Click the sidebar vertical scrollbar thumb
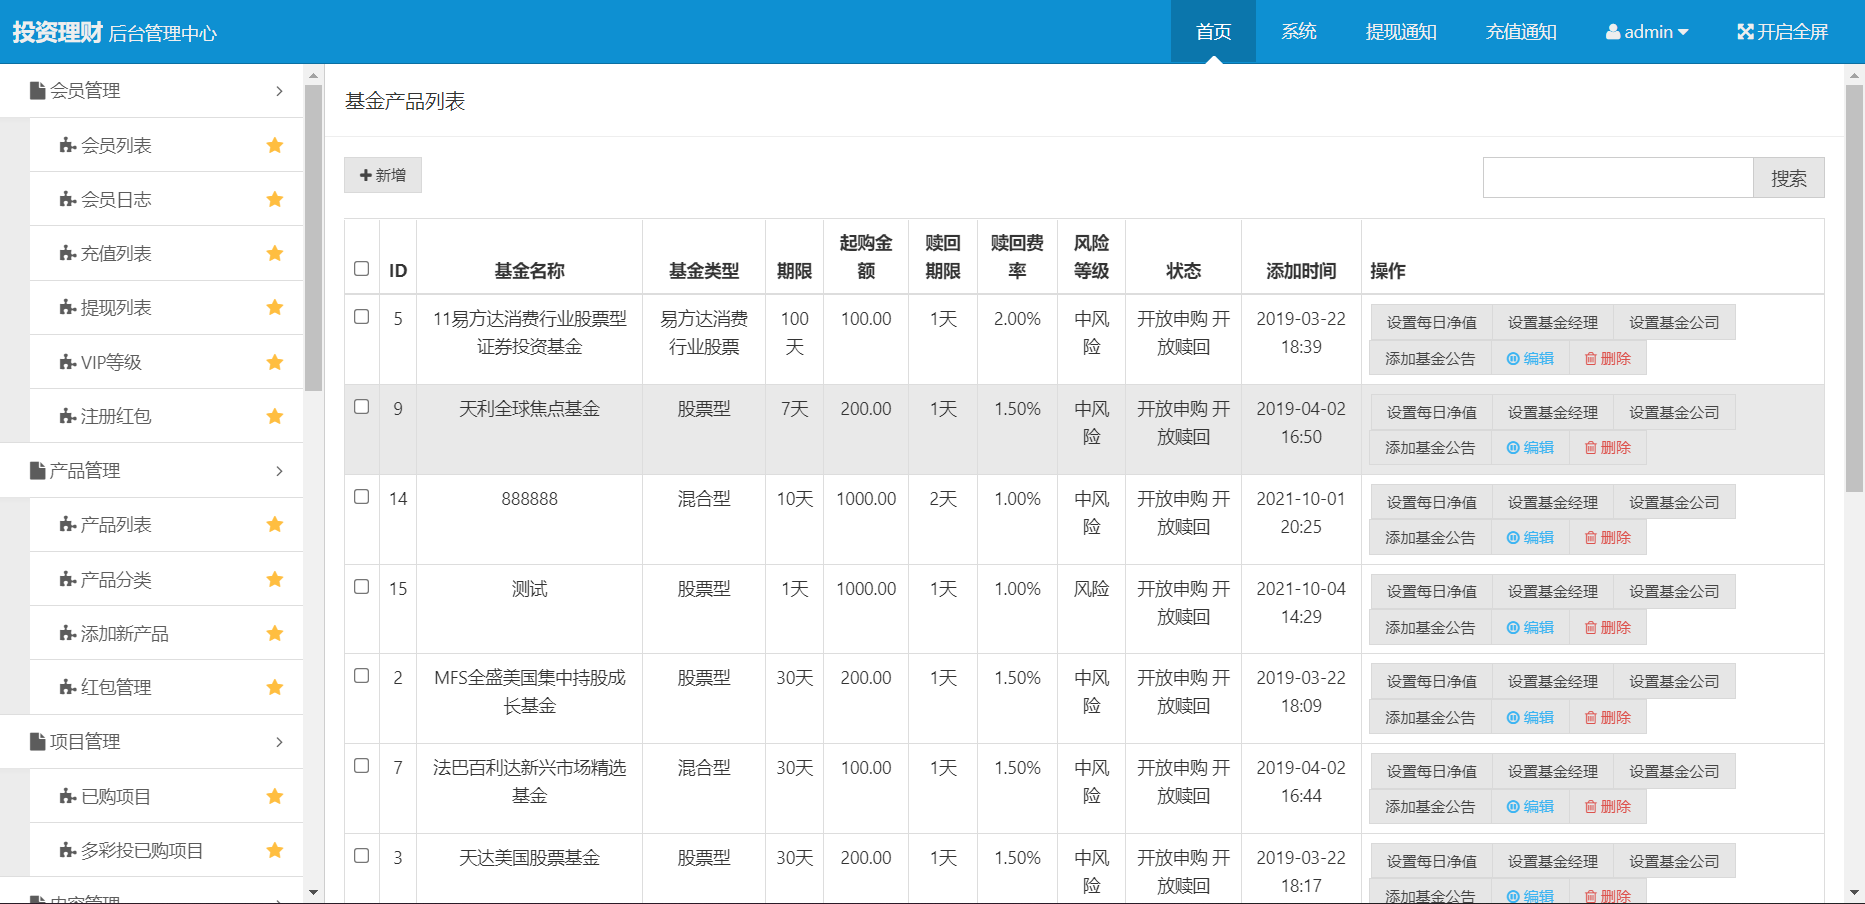Viewport: 1865px width, 904px height. click(x=314, y=237)
